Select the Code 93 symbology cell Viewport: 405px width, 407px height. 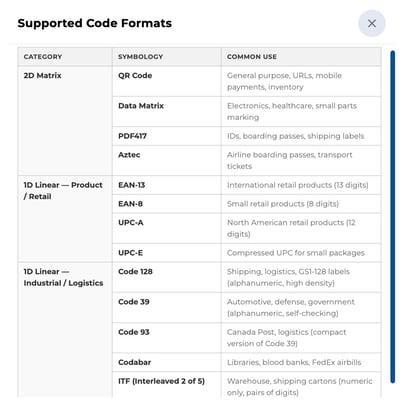pos(167,338)
